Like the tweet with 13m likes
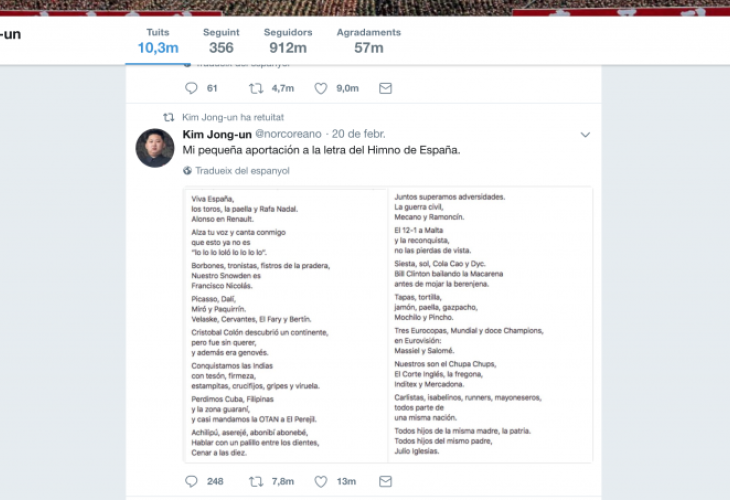 [x=321, y=481]
